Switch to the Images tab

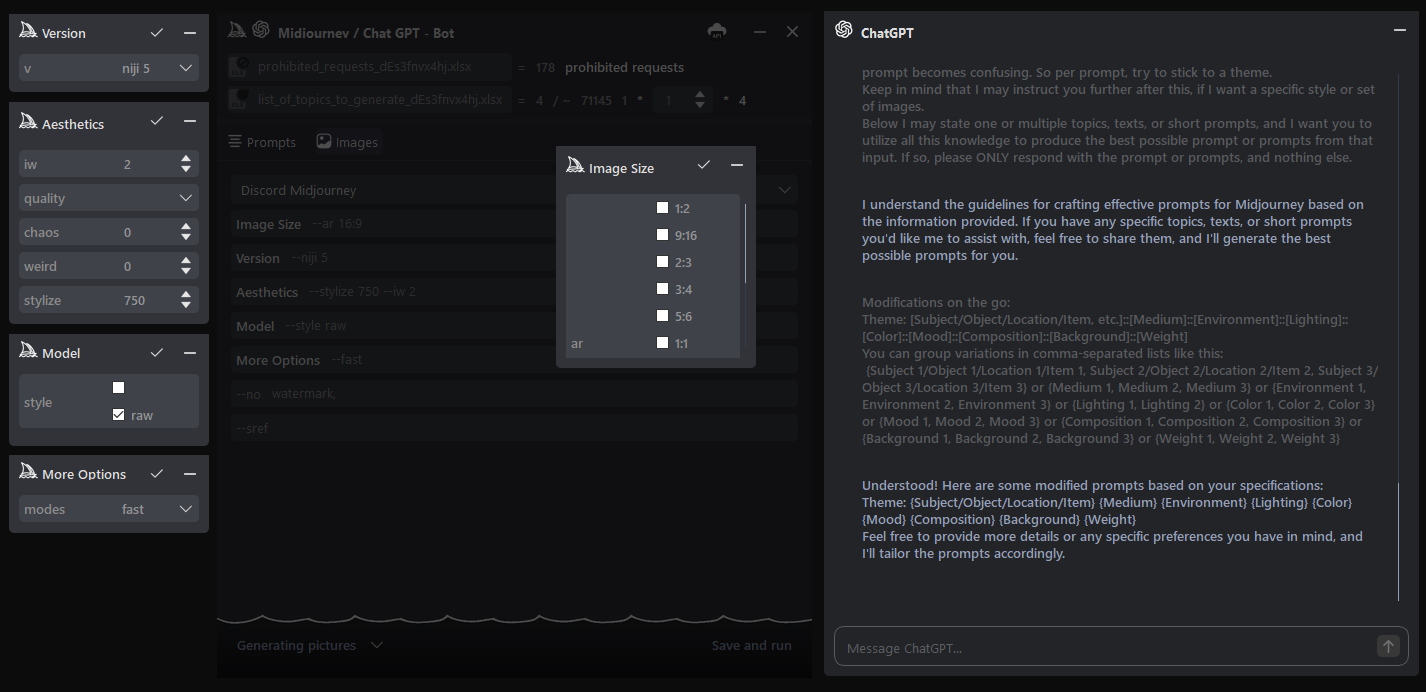(347, 142)
